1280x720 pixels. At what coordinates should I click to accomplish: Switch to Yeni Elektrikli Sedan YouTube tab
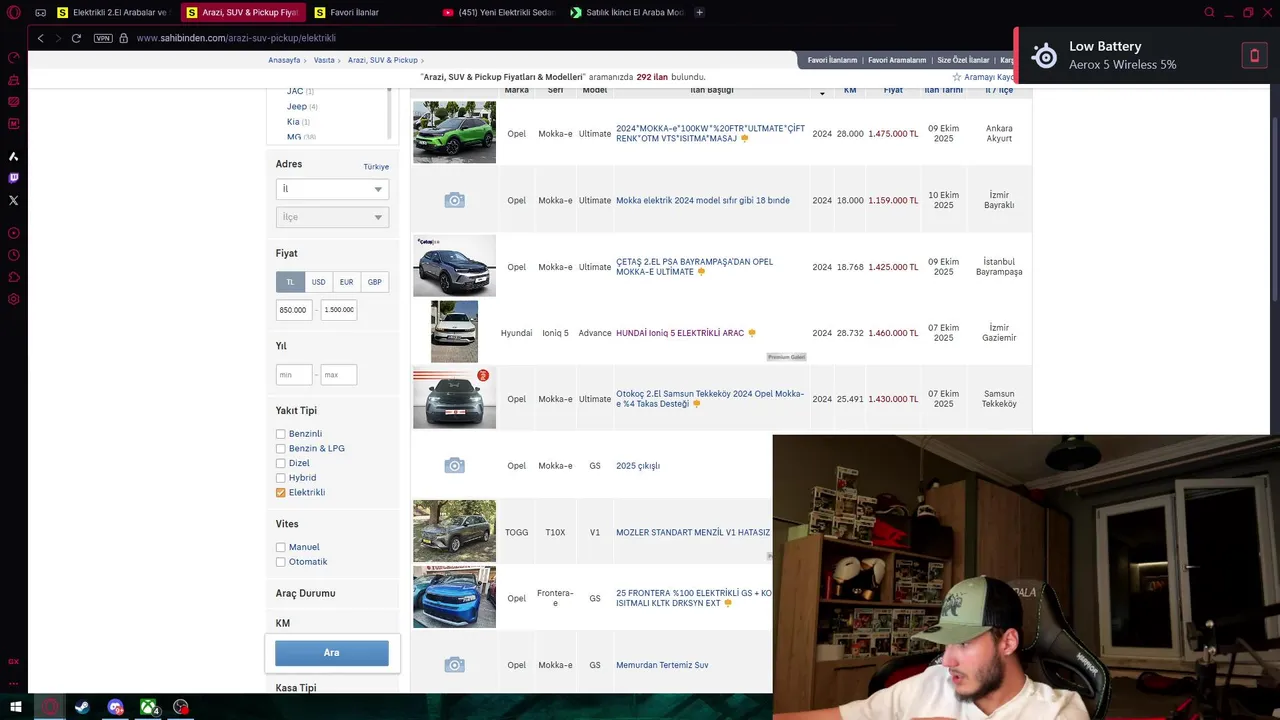coord(497,12)
